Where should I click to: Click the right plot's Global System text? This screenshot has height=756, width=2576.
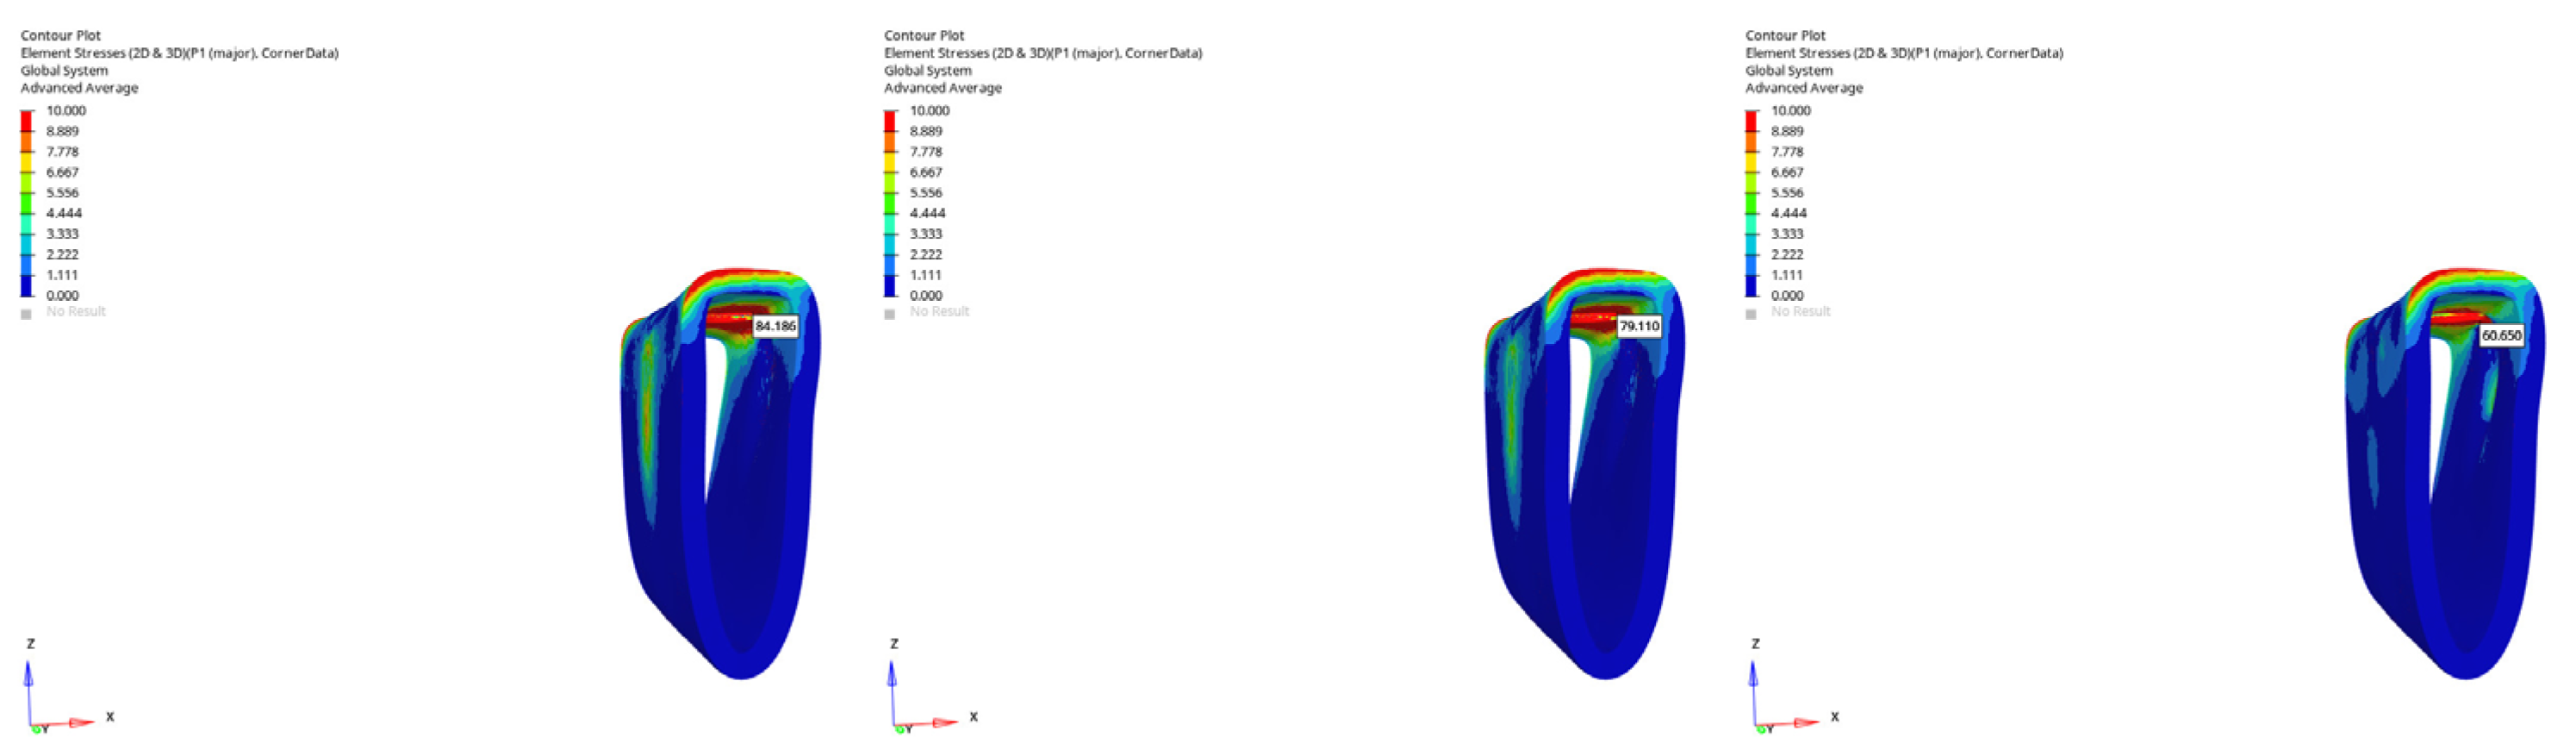pos(1789,71)
